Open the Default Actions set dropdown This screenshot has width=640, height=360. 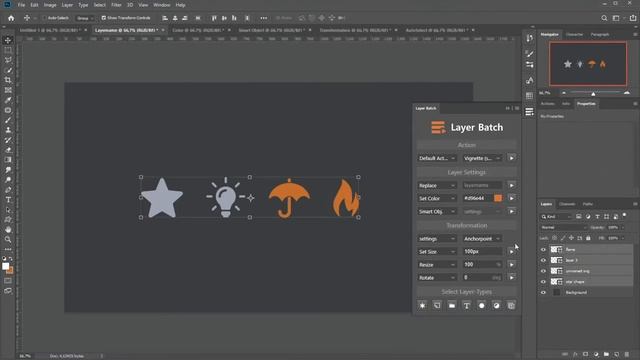(437, 158)
